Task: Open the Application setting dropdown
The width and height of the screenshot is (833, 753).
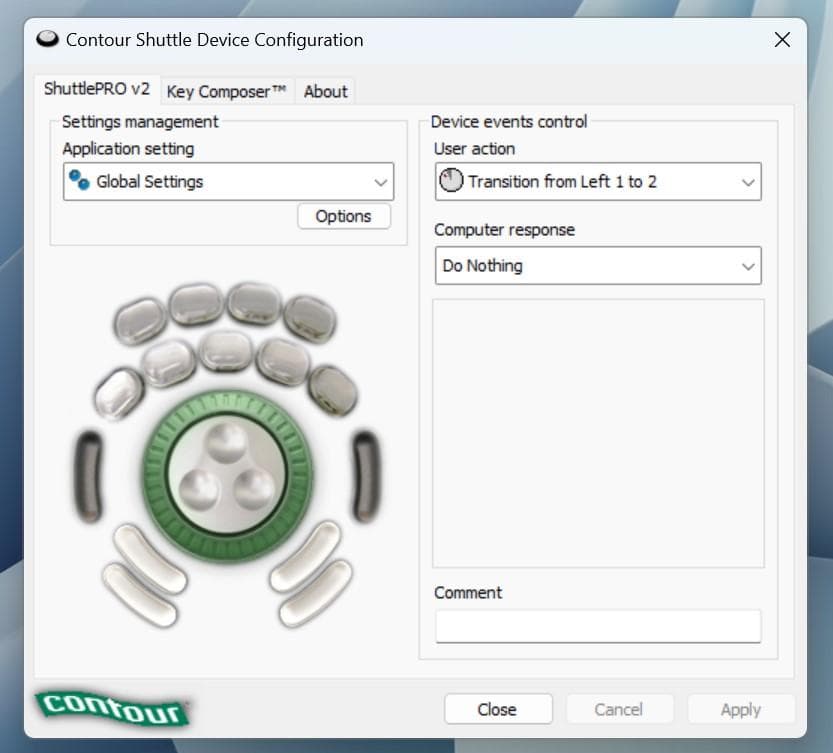Action: [x=228, y=182]
